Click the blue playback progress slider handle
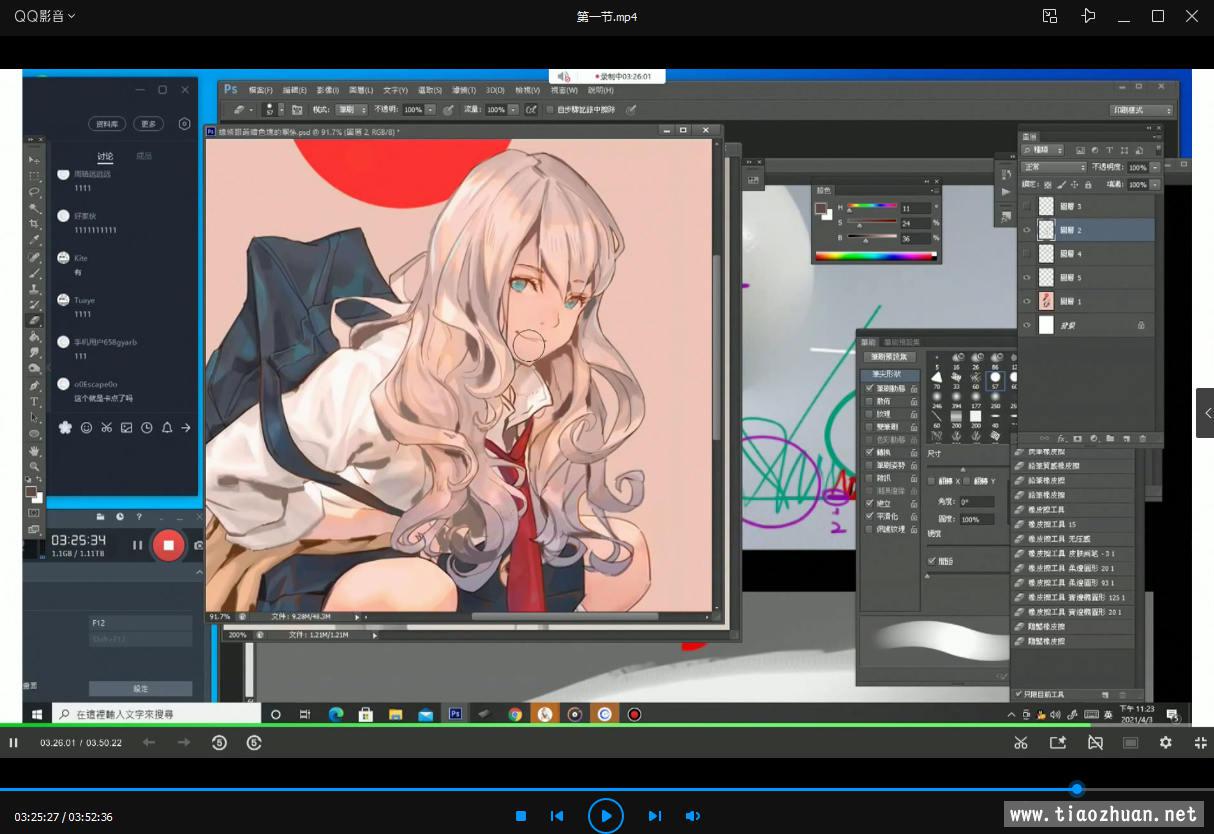Image resolution: width=1214 pixels, height=834 pixels. [1077, 789]
